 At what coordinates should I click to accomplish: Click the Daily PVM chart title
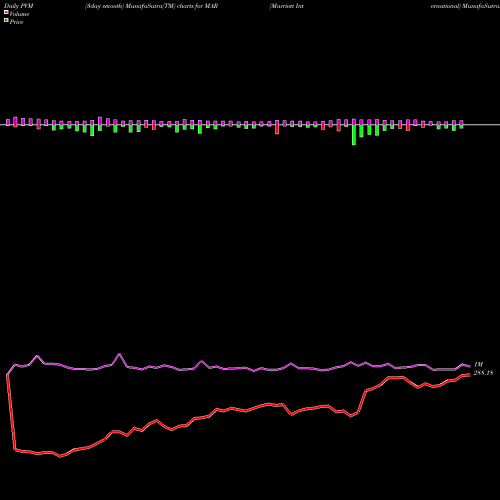(x=19, y=6)
